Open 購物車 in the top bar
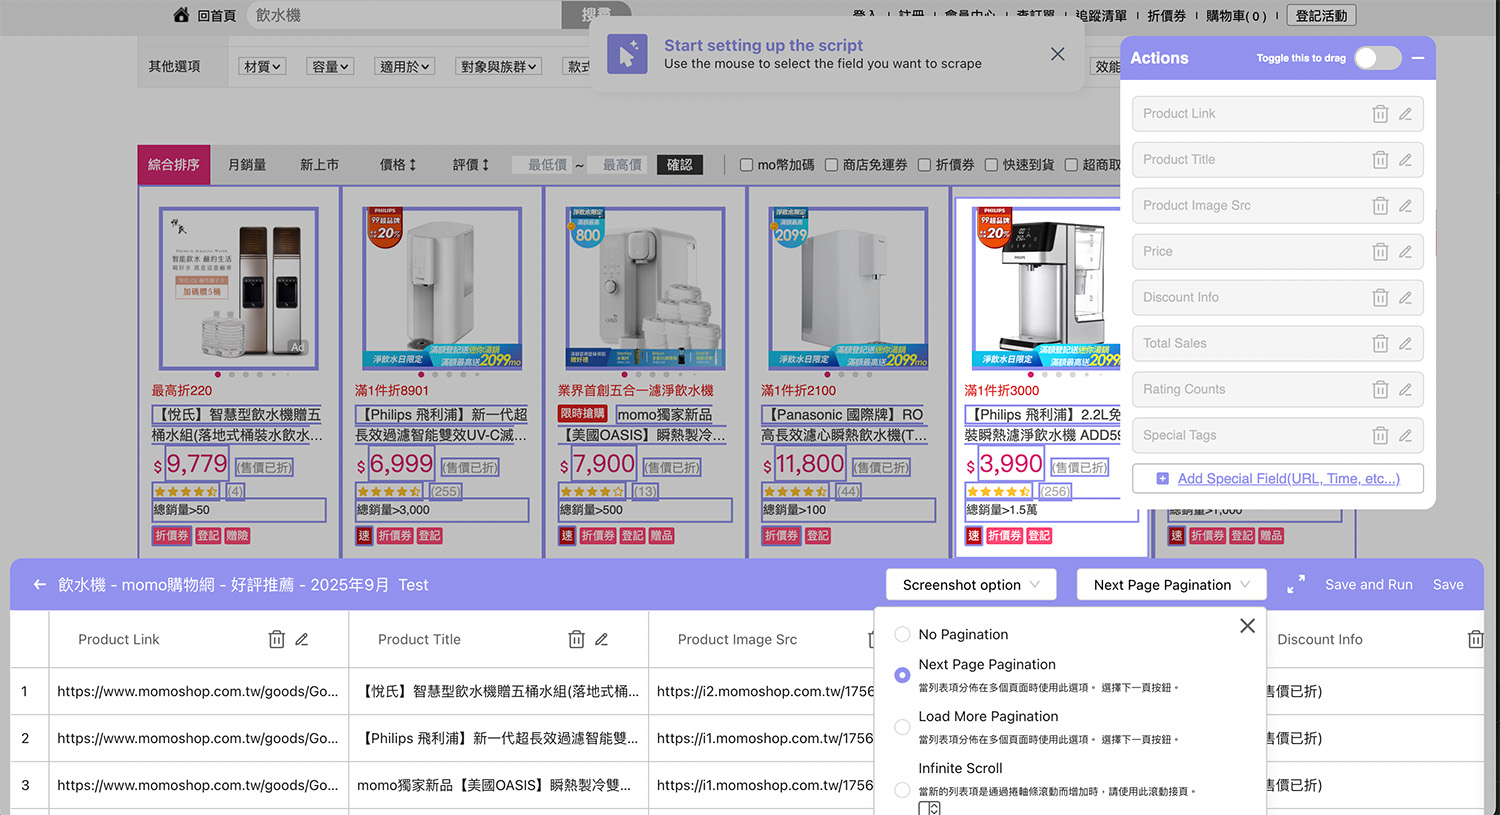The image size is (1500, 815). coord(1236,16)
